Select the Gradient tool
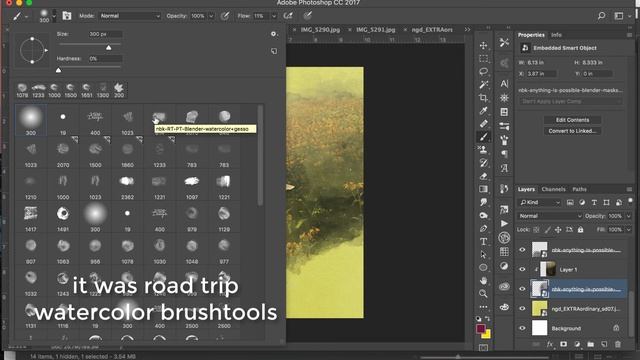The image size is (640, 360). tap(484, 189)
